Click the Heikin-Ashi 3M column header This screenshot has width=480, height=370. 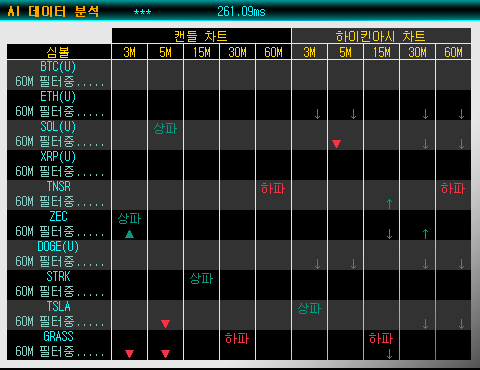click(309, 52)
